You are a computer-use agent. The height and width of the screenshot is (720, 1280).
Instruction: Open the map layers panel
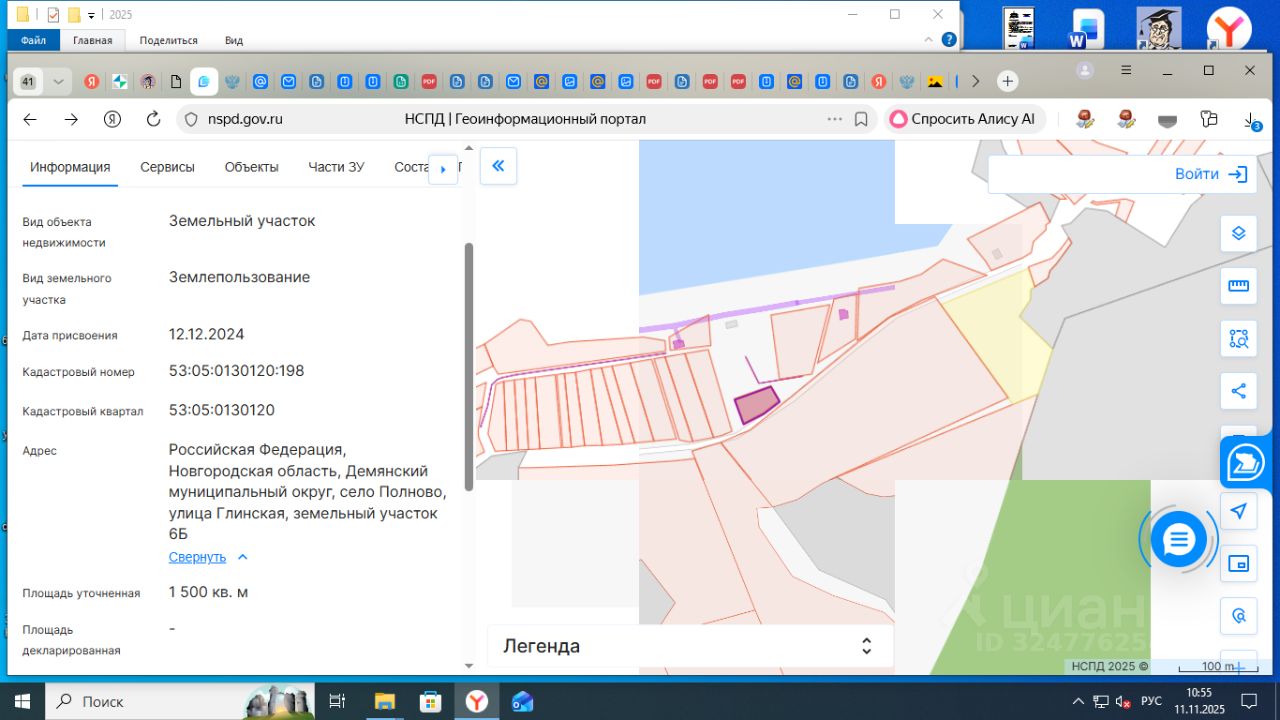(x=1238, y=233)
